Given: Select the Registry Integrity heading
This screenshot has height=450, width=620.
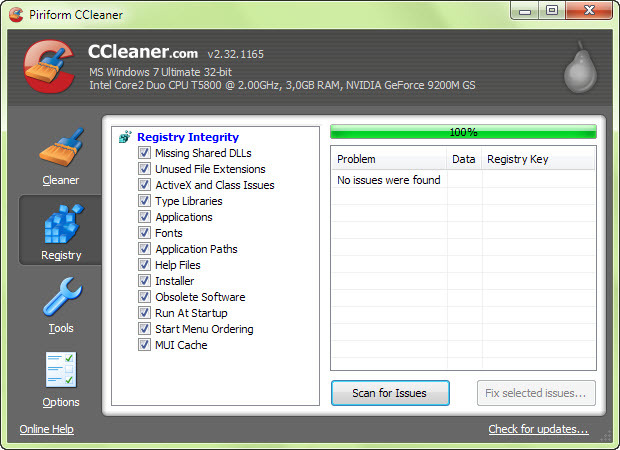Looking at the screenshot, I should tap(188, 137).
